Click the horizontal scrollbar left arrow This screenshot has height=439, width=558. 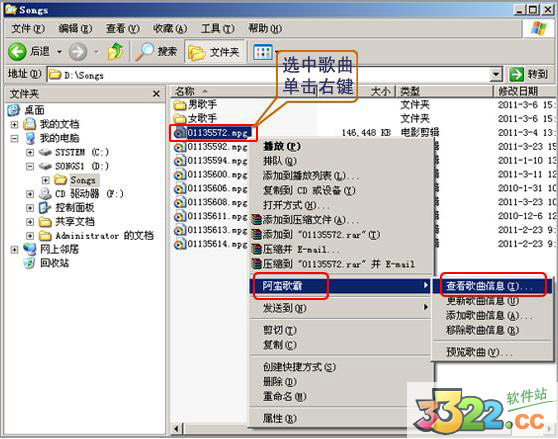click(177, 429)
